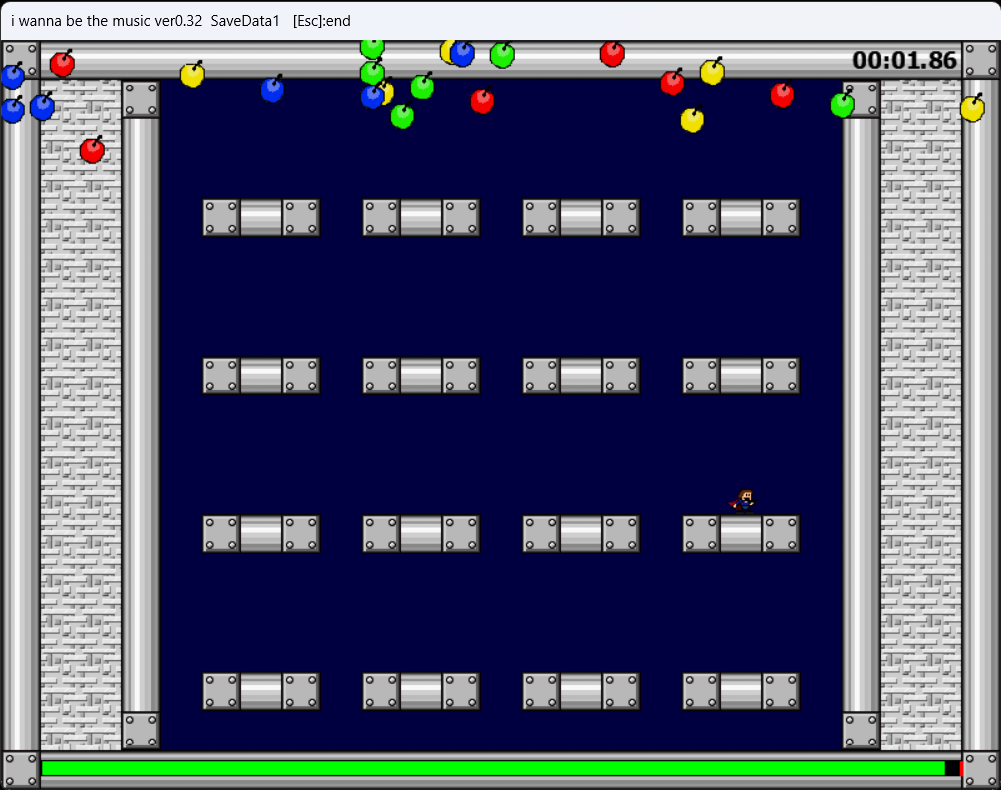Click the red apple just below the green top-bar apple
The height and width of the screenshot is (790, 1001).
(483, 100)
